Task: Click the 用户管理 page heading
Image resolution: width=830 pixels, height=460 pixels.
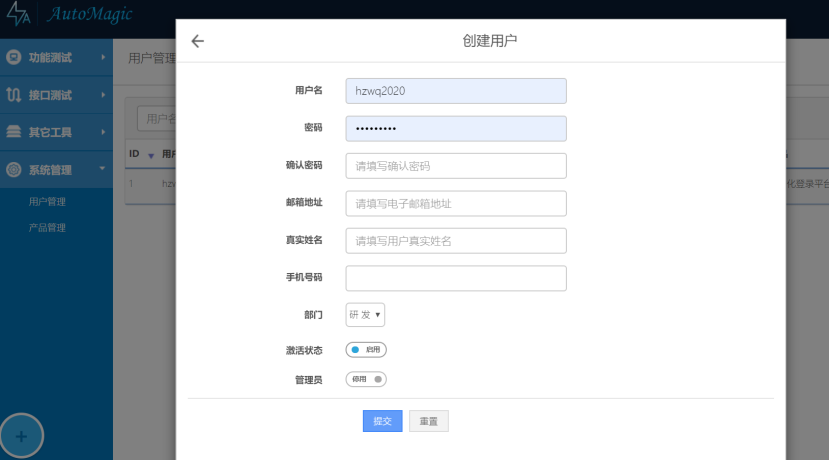Action: [x=152, y=58]
